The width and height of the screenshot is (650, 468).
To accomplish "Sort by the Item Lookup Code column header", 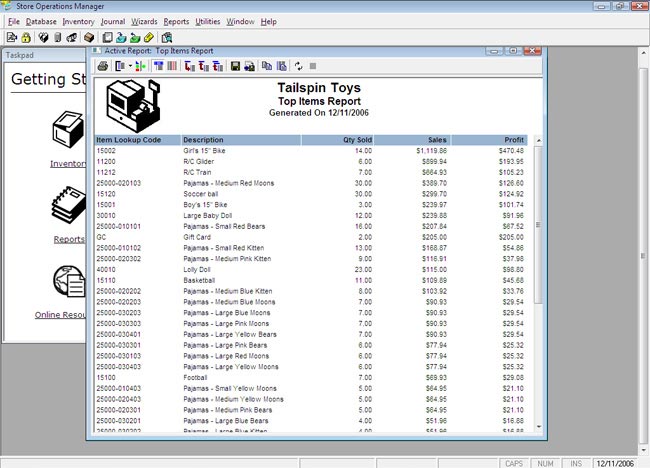I will click(x=138, y=140).
